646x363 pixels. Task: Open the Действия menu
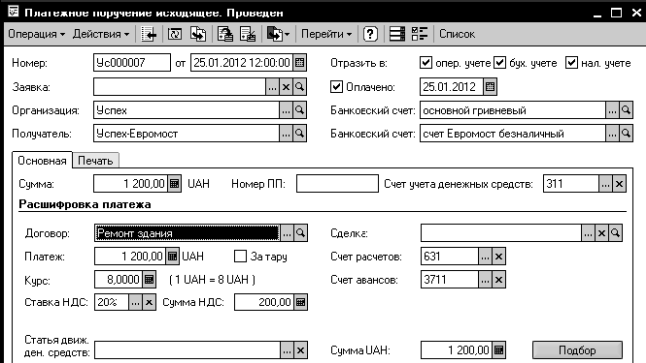tap(101, 34)
